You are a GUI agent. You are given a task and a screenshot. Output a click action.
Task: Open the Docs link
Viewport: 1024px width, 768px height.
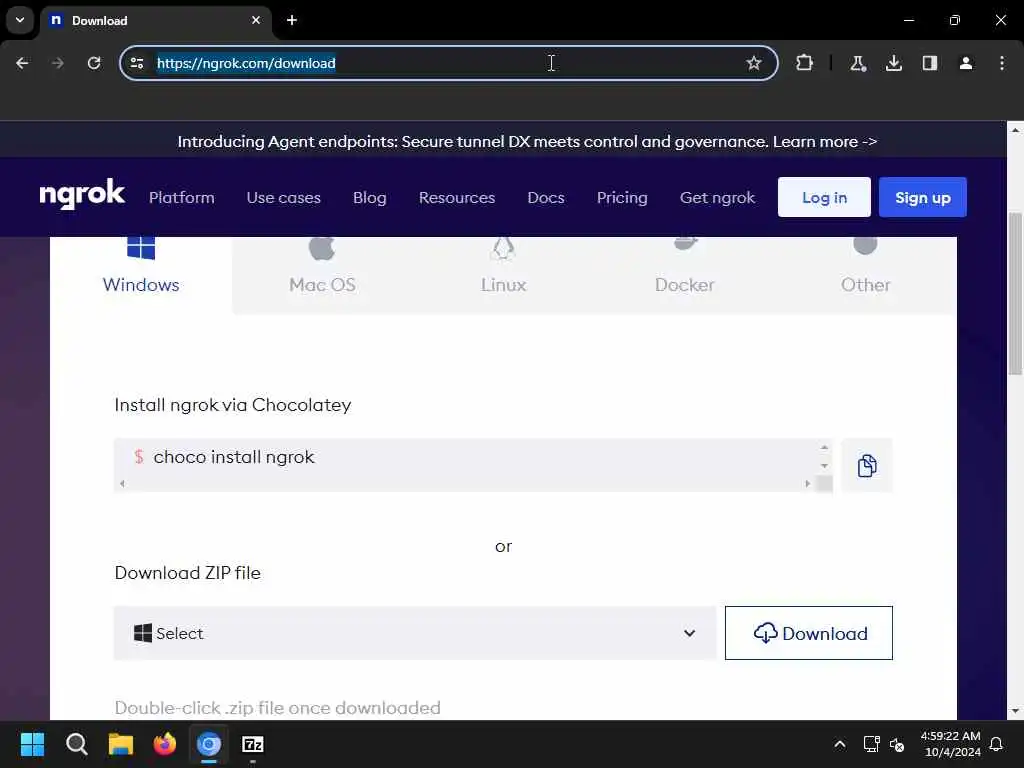click(x=546, y=197)
